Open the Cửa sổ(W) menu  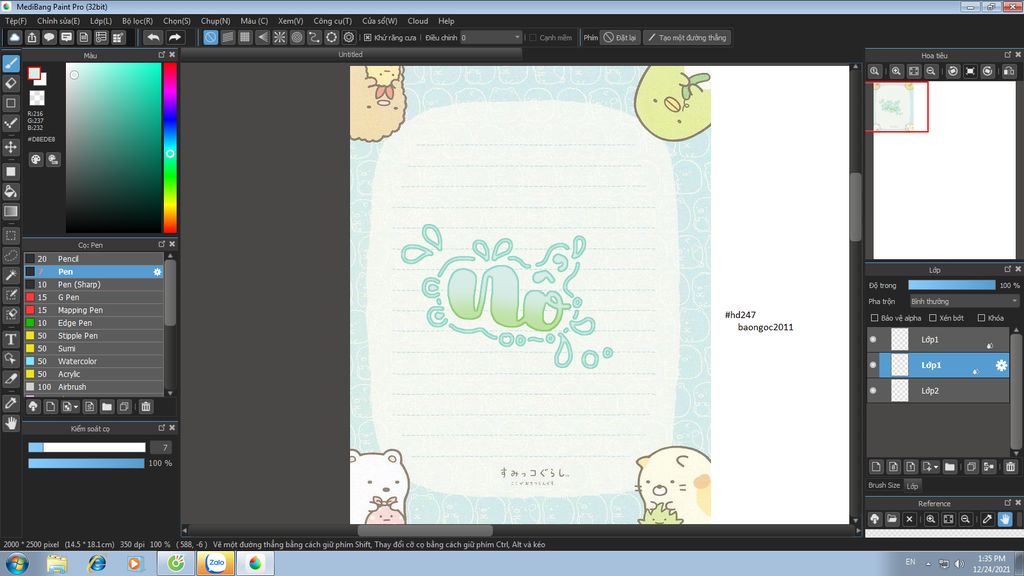click(x=379, y=21)
